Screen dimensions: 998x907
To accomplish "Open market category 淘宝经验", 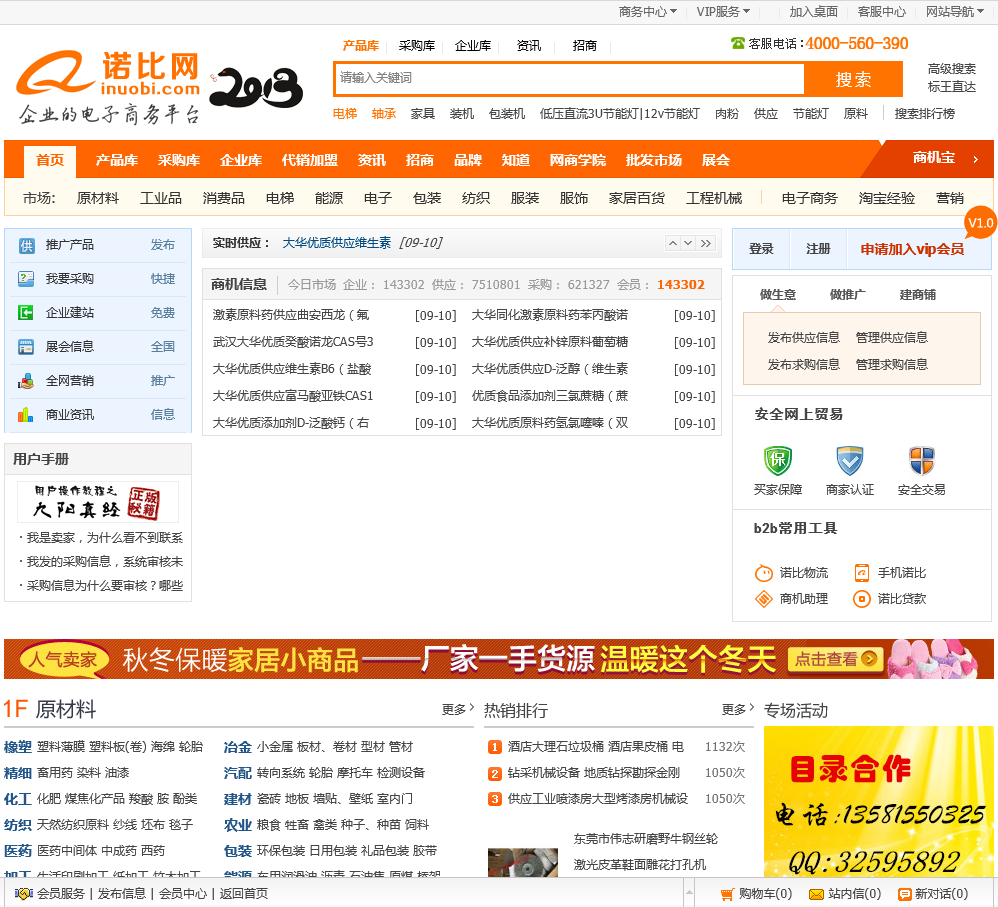I will point(887,198).
